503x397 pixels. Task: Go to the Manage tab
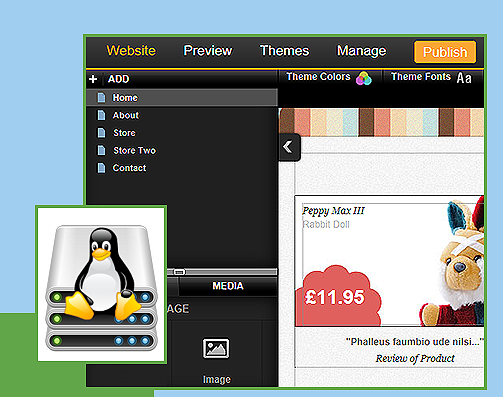click(x=361, y=51)
